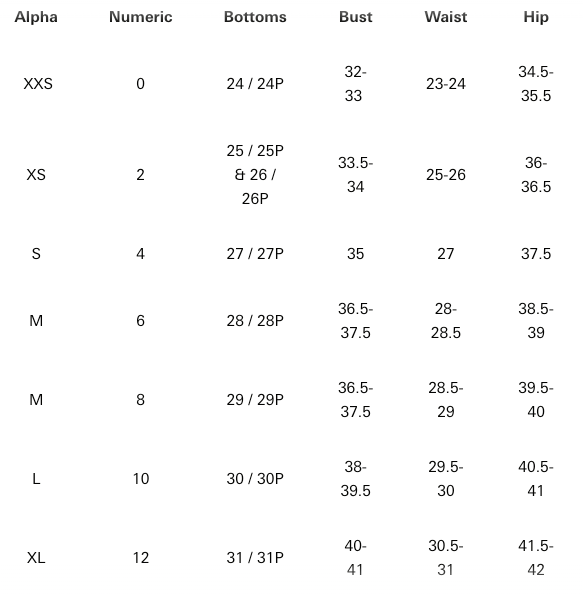Screen dimensions: 583x595
Task: Click the 31 / 31P bottoms cell
Action: (255, 558)
